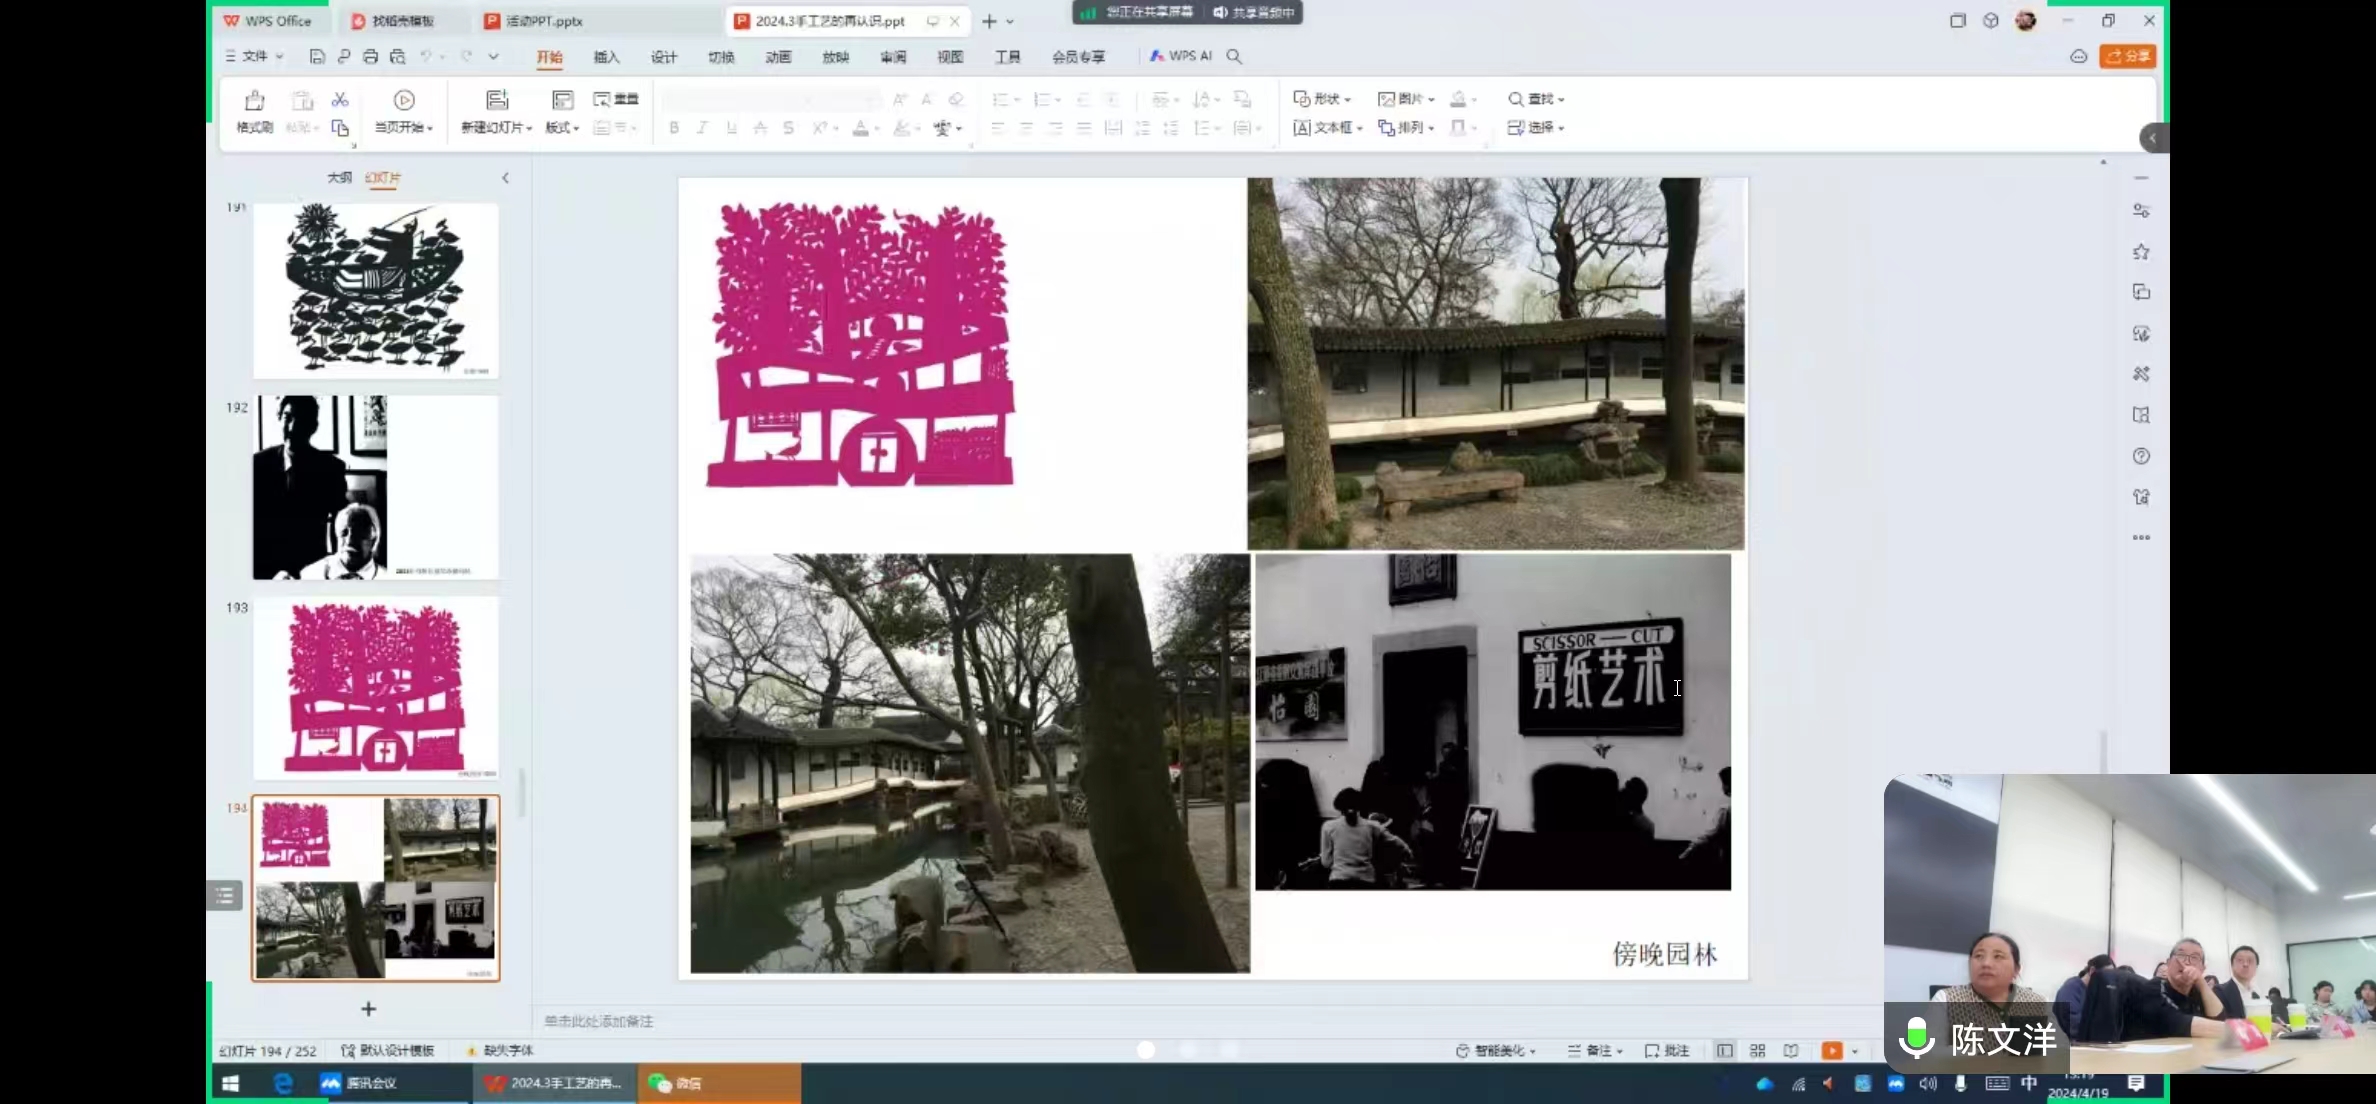This screenshot has width=2376, height=1104.
Task: Select slide 191 black paper-cut thumbnail
Action: click(x=376, y=291)
